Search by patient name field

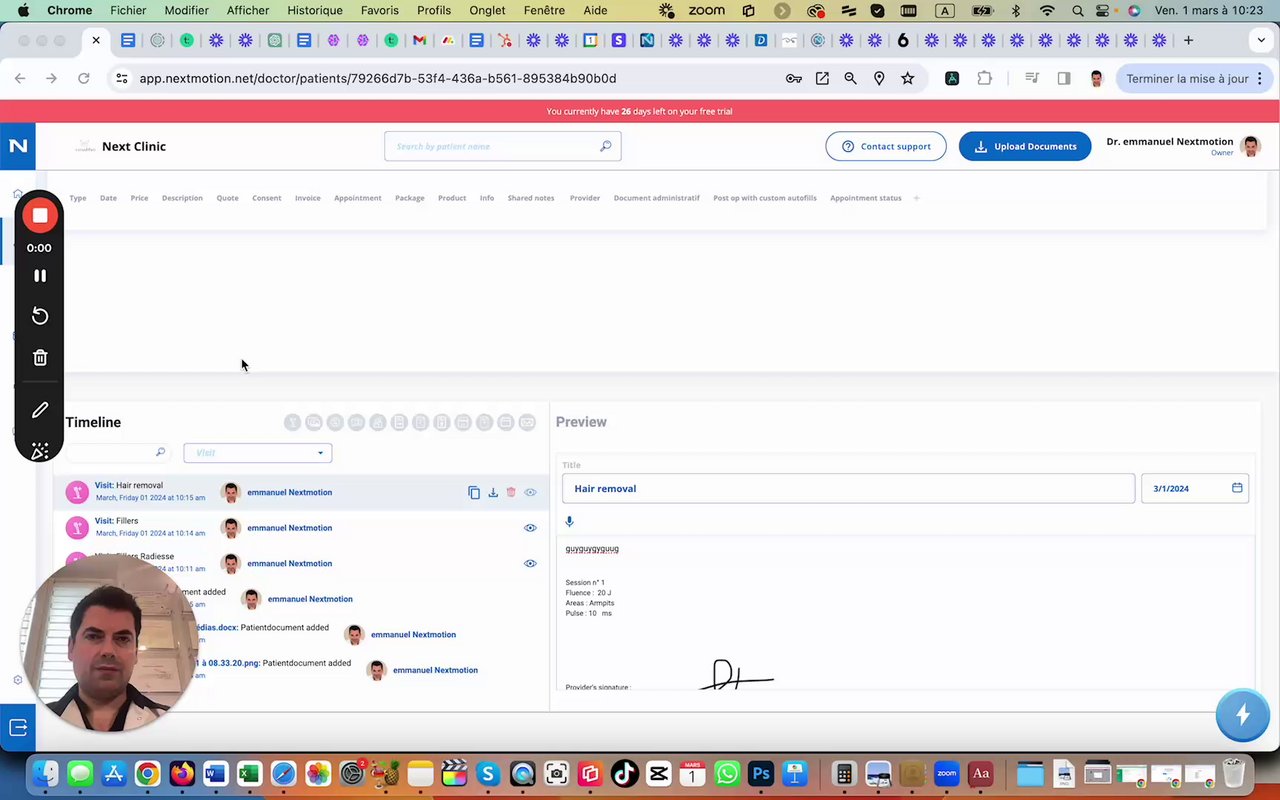coord(503,146)
